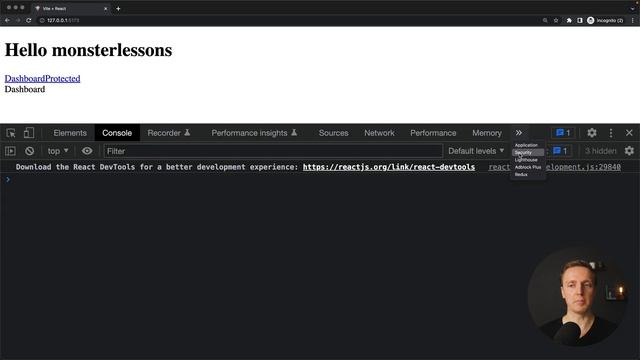Click the '3 hidden' messages label
This screenshot has height=360, width=640.
(x=600, y=151)
